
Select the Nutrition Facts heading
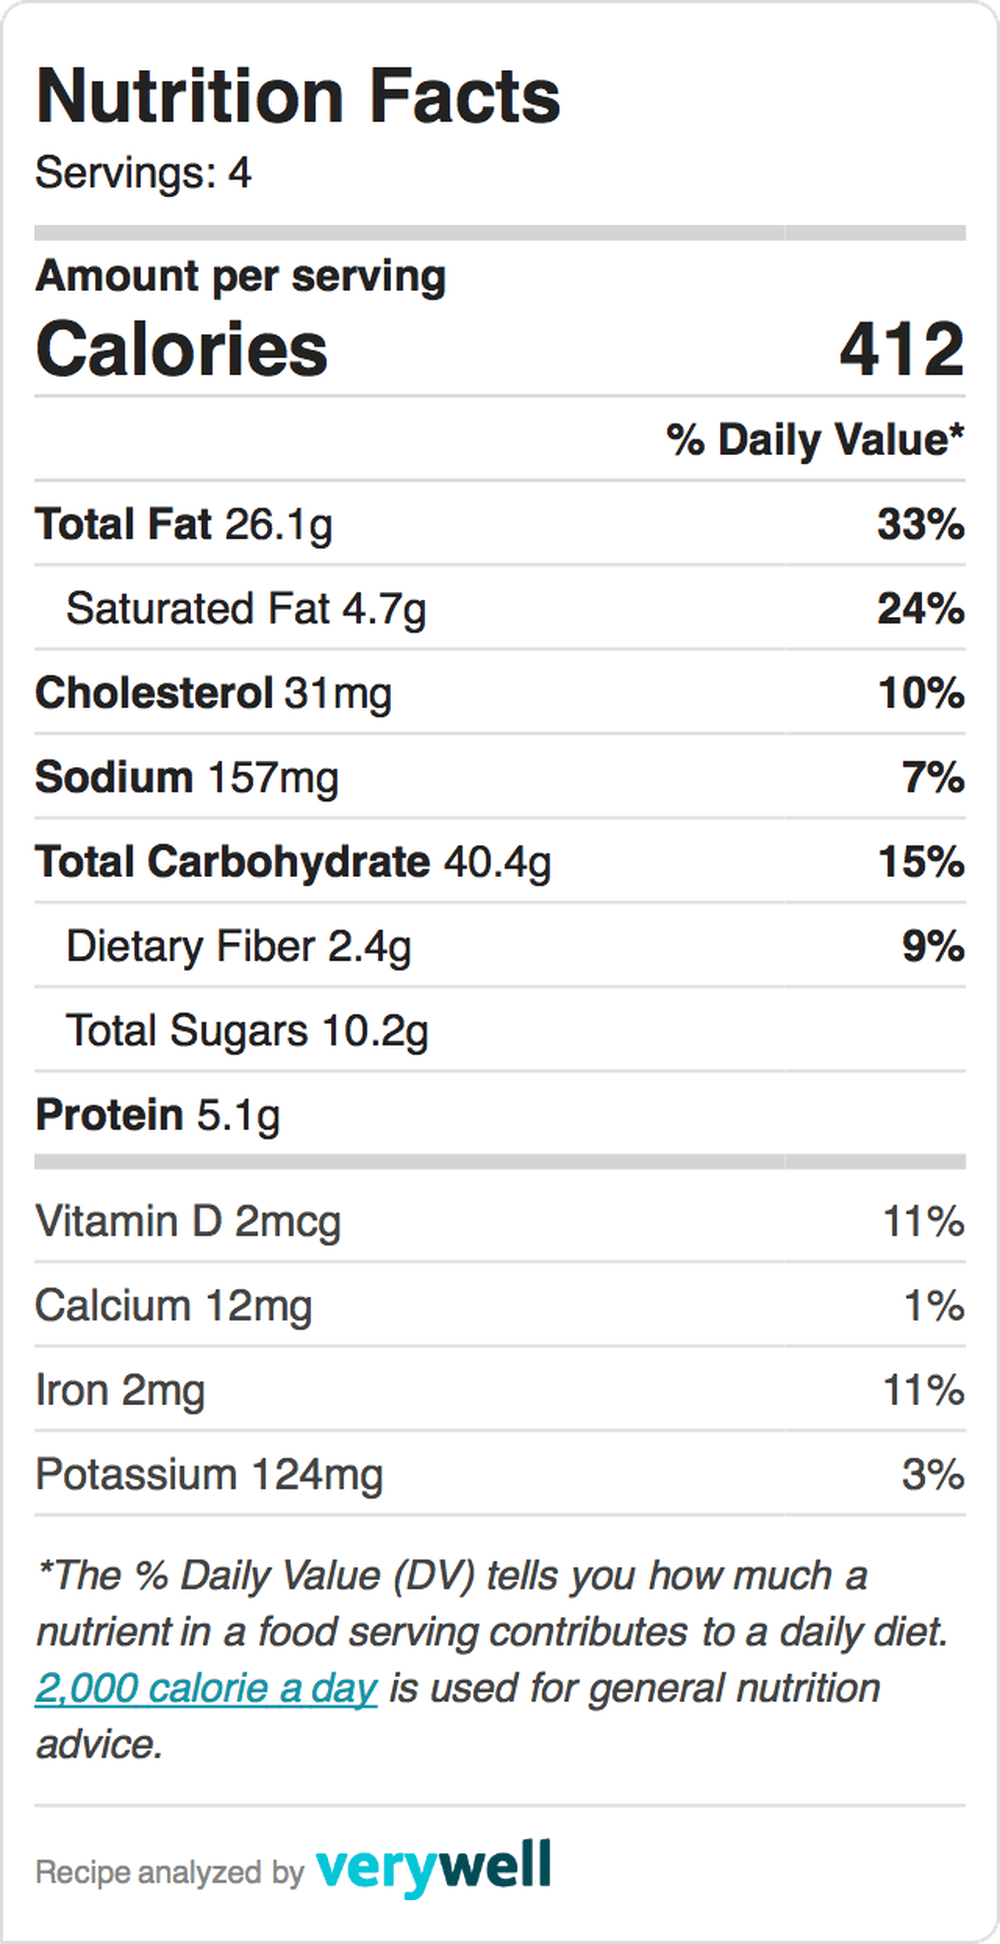pos(298,96)
